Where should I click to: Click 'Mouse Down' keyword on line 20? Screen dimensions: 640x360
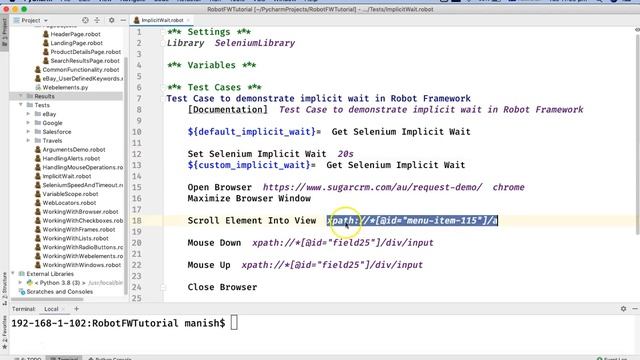[214, 243]
